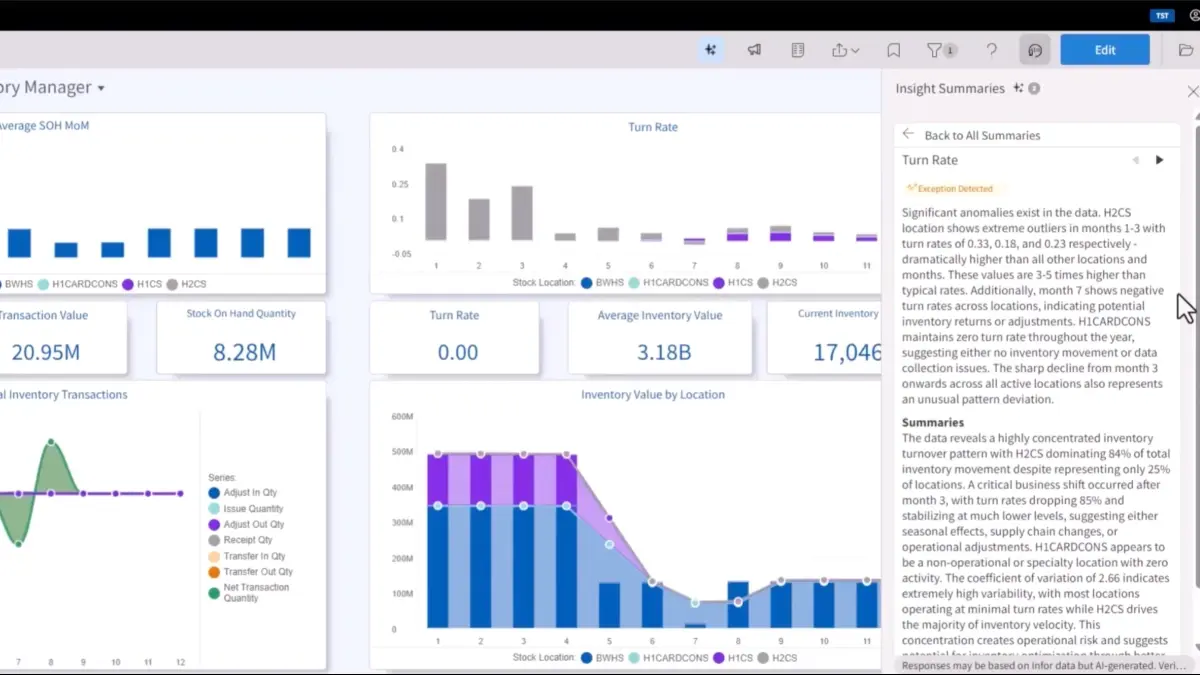Open the share export dropdown
Screen dimensions: 1200x675
[845, 50]
